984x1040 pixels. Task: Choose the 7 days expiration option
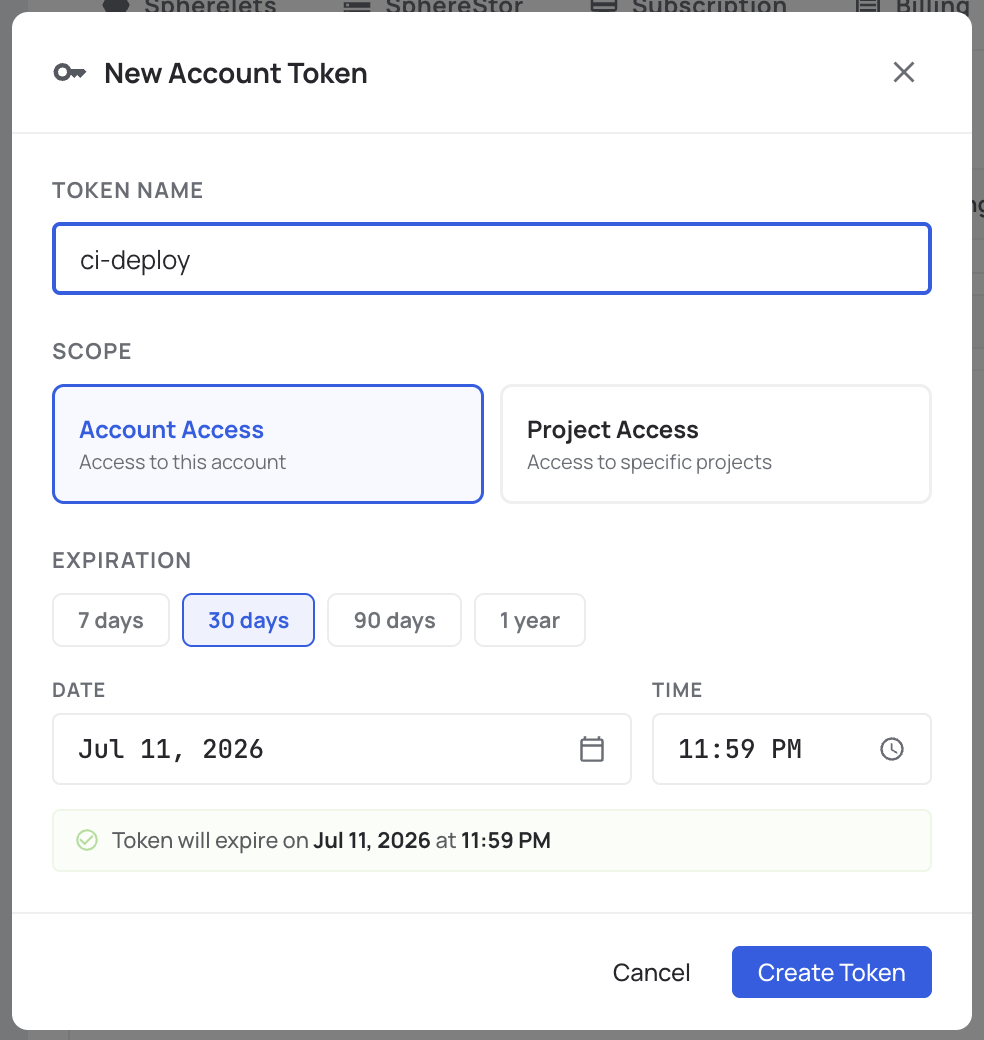(111, 620)
